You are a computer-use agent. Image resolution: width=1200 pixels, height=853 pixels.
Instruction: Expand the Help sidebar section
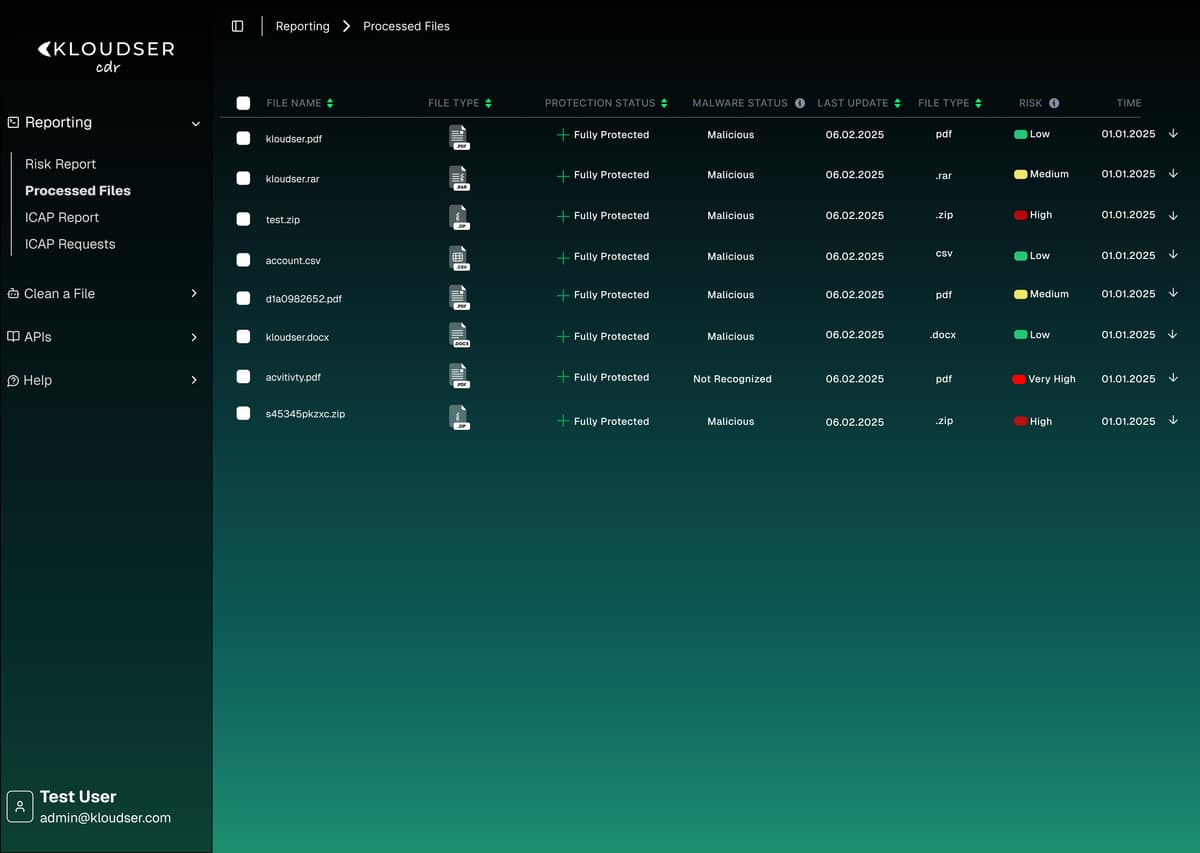pos(194,380)
